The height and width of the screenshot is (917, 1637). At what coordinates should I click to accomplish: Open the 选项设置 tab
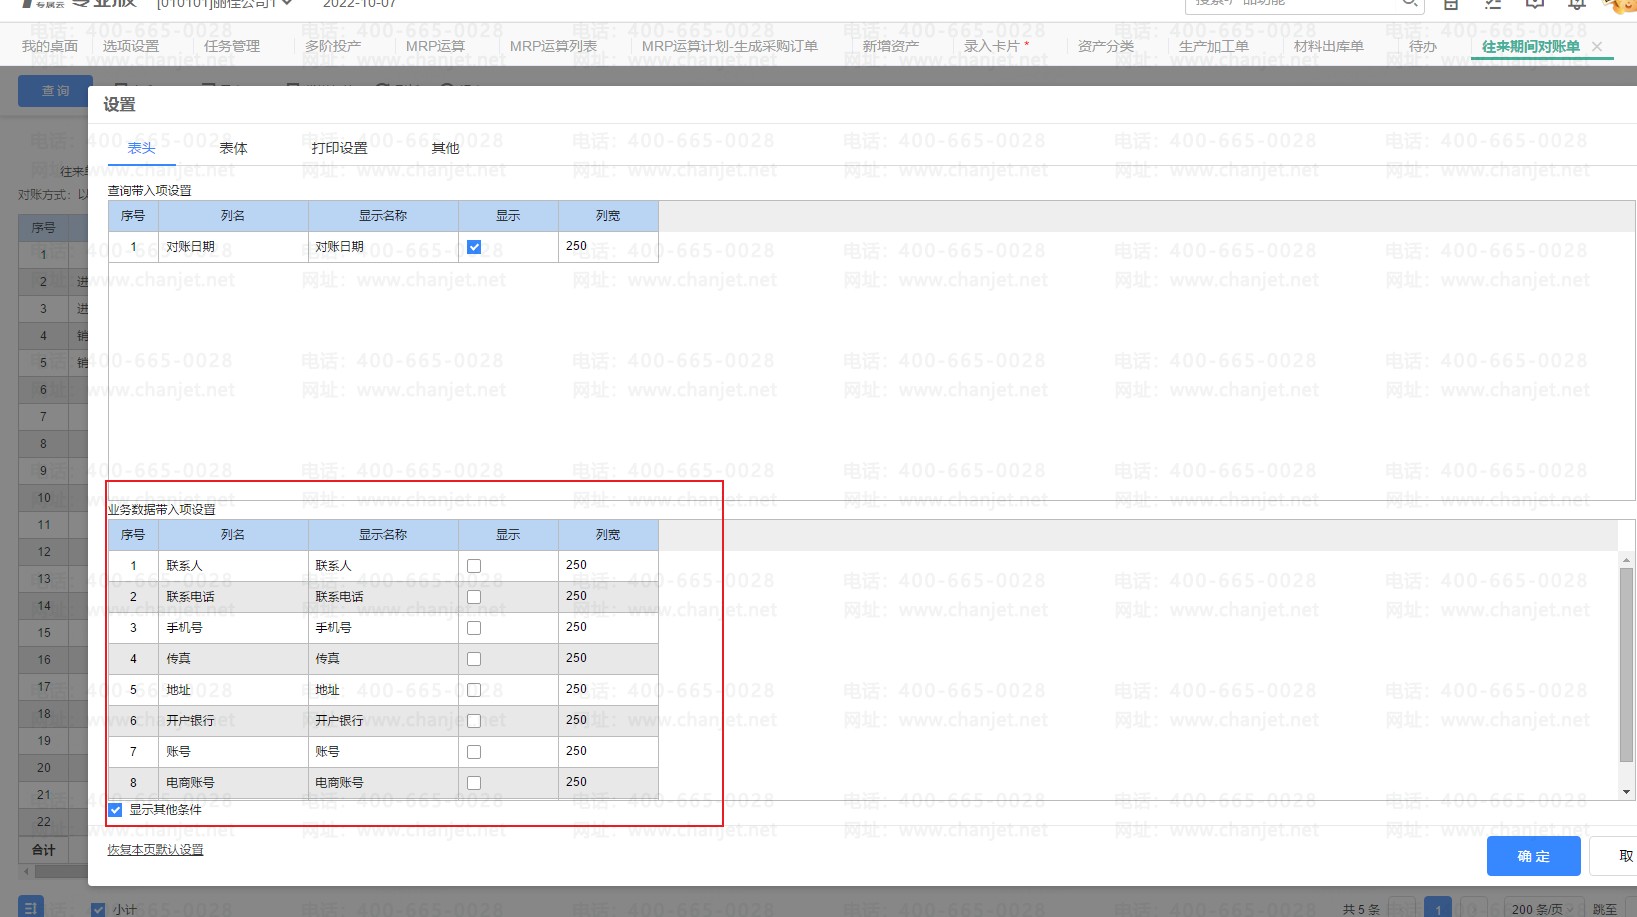(131, 46)
